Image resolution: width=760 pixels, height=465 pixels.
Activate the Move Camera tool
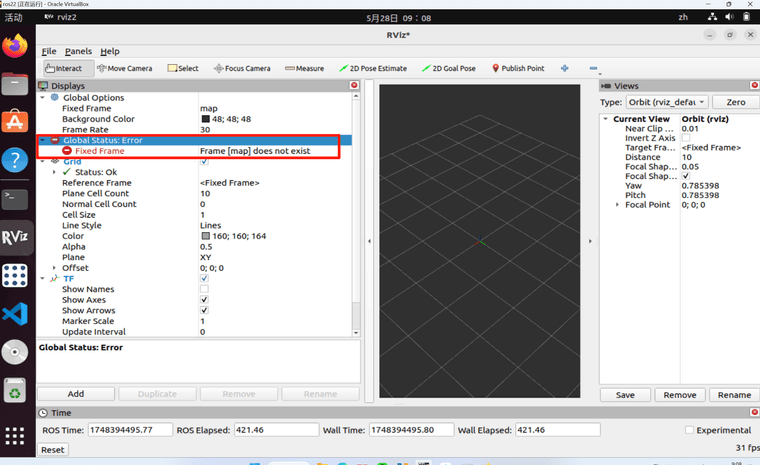coord(125,68)
